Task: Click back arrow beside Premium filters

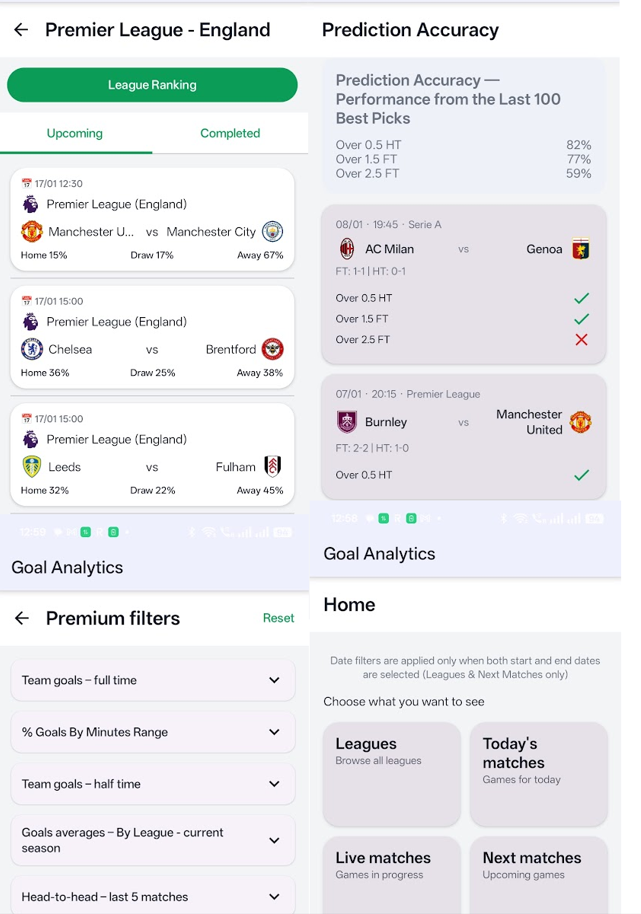Action: (x=21, y=618)
